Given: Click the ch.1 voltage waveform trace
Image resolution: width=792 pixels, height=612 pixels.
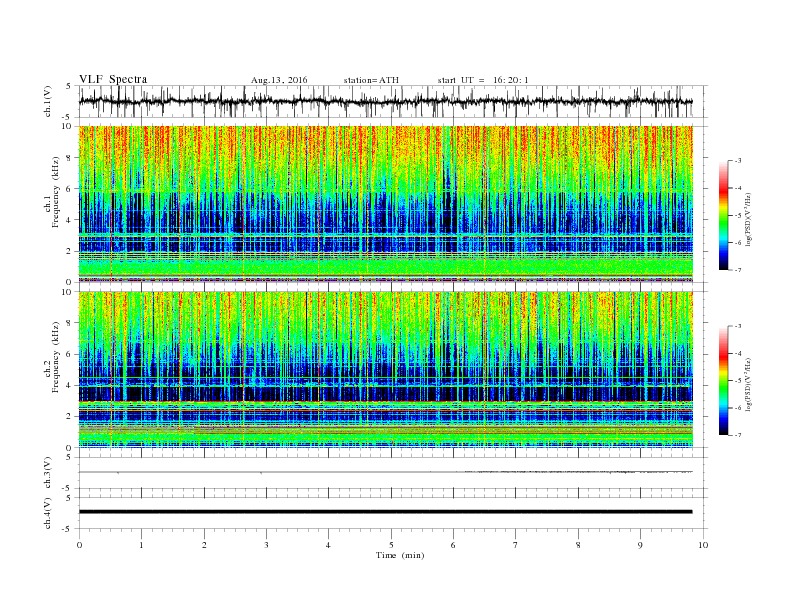Looking at the screenshot, I should [385, 101].
